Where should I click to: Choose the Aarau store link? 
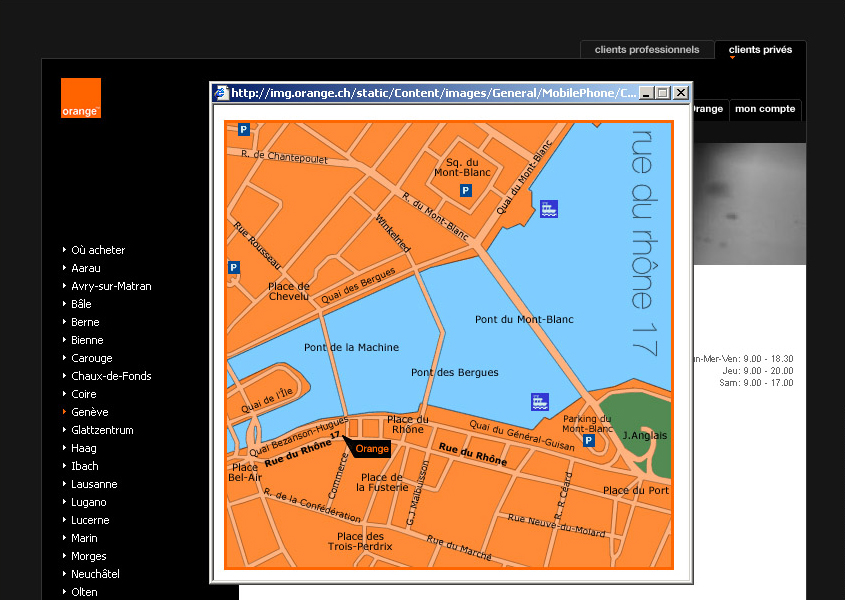tap(86, 268)
